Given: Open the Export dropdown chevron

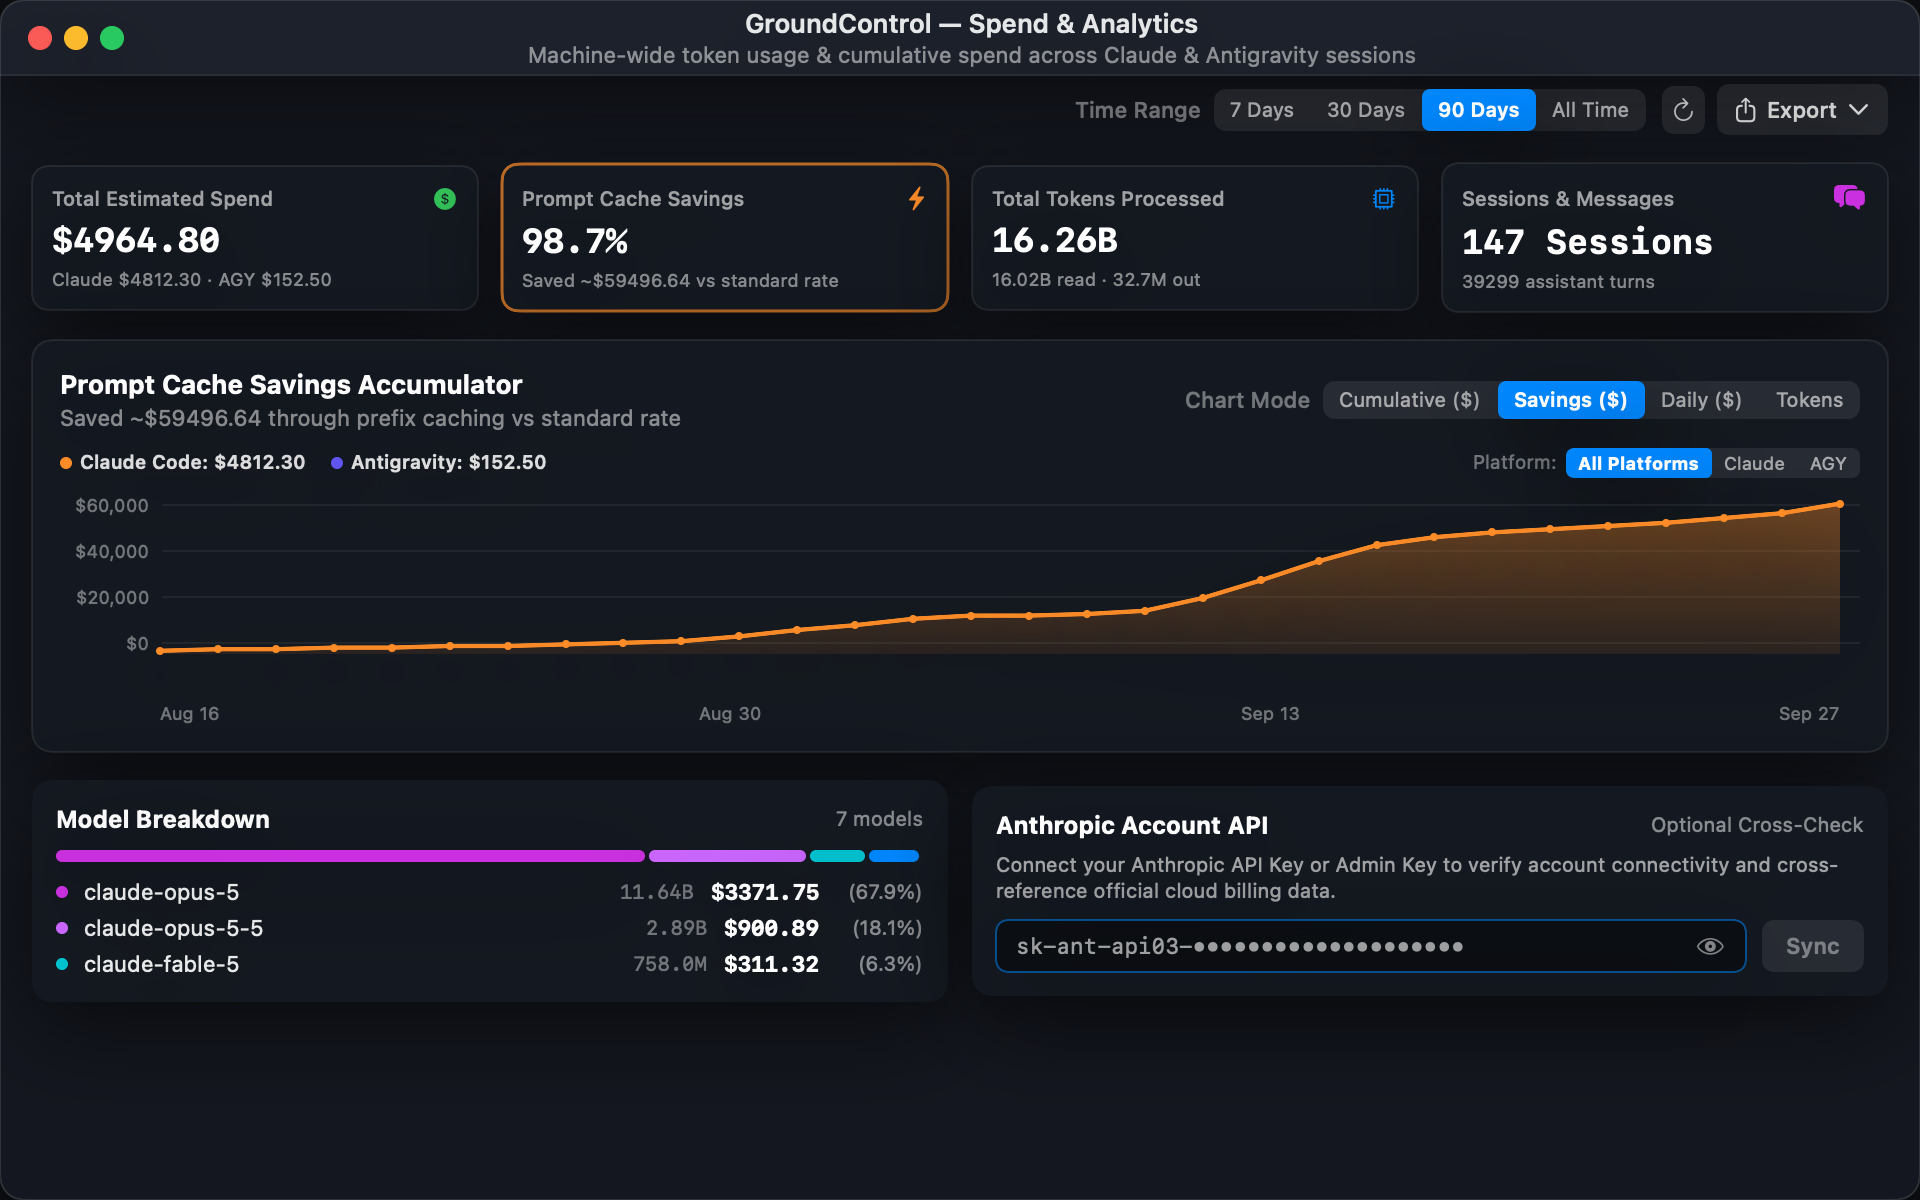Looking at the screenshot, I should [x=1858, y=110].
